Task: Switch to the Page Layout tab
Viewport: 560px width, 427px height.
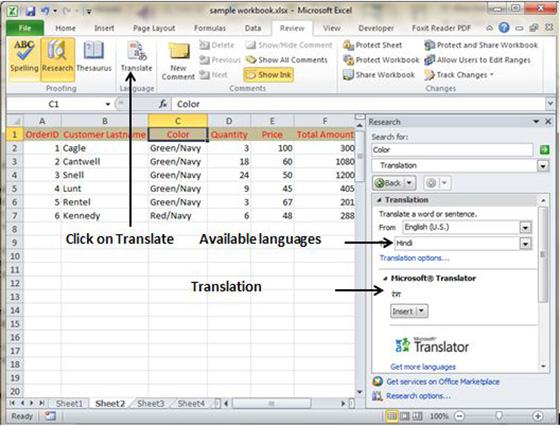Action: [x=154, y=28]
